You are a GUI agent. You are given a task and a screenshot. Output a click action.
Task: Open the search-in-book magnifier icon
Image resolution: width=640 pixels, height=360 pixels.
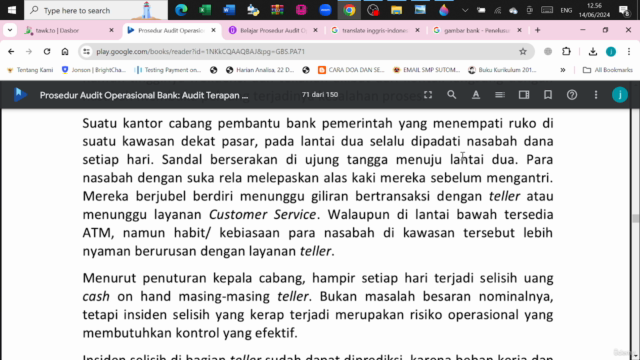click(x=451, y=95)
